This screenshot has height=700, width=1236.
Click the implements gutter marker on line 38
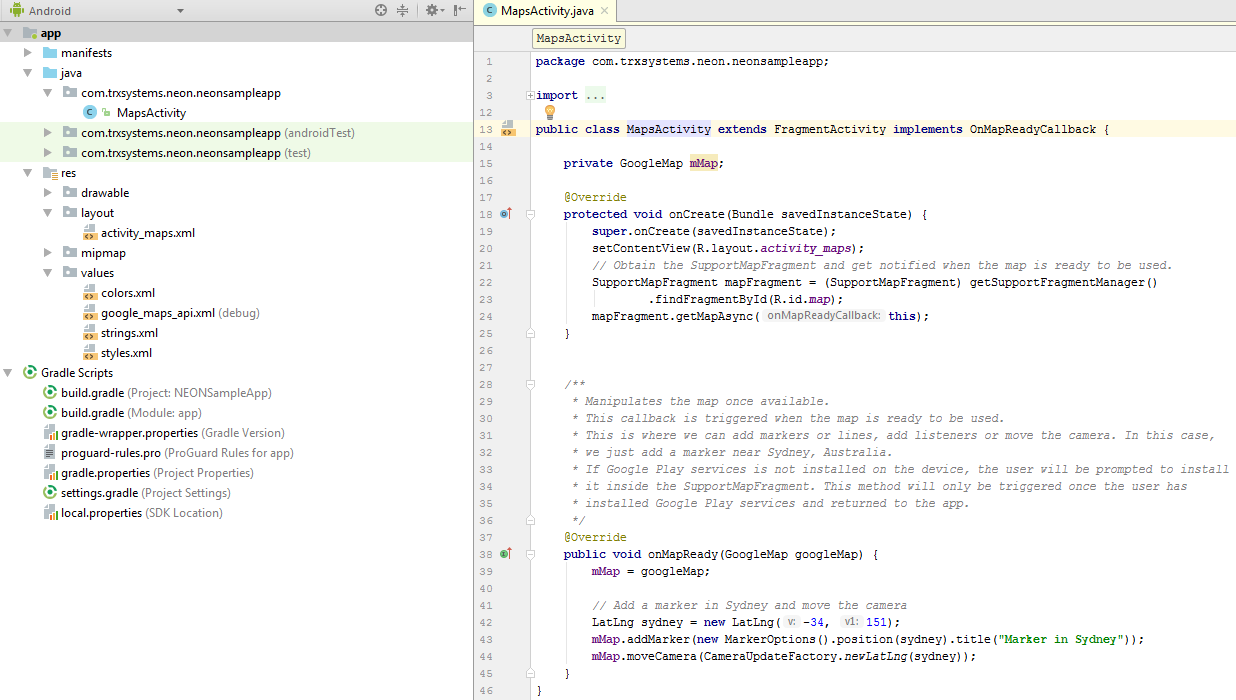pyautogui.click(x=506, y=553)
